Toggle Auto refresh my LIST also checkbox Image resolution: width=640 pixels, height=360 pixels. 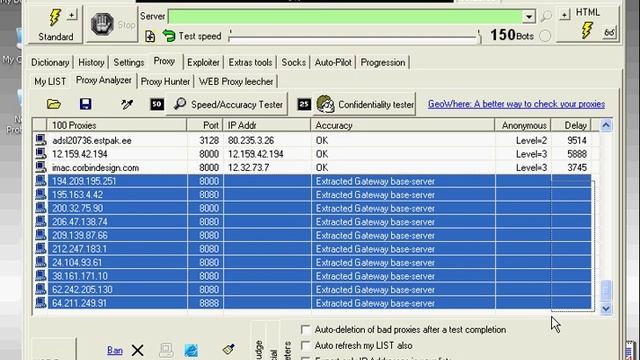(x=305, y=346)
